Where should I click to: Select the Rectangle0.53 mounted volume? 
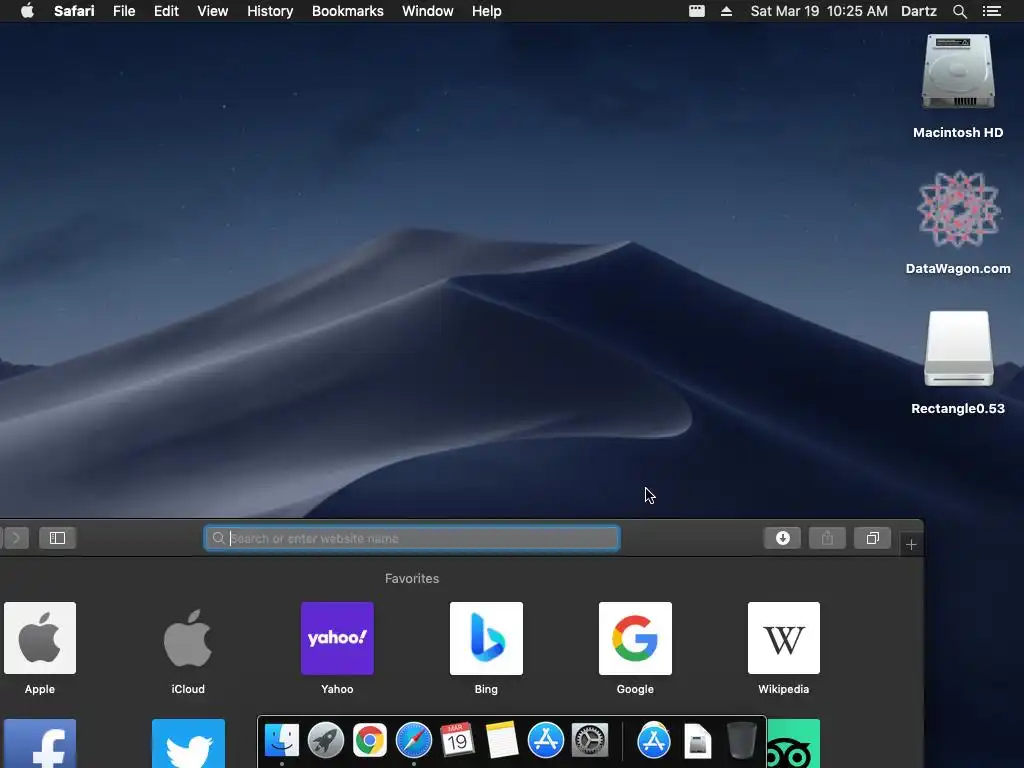tap(958, 349)
